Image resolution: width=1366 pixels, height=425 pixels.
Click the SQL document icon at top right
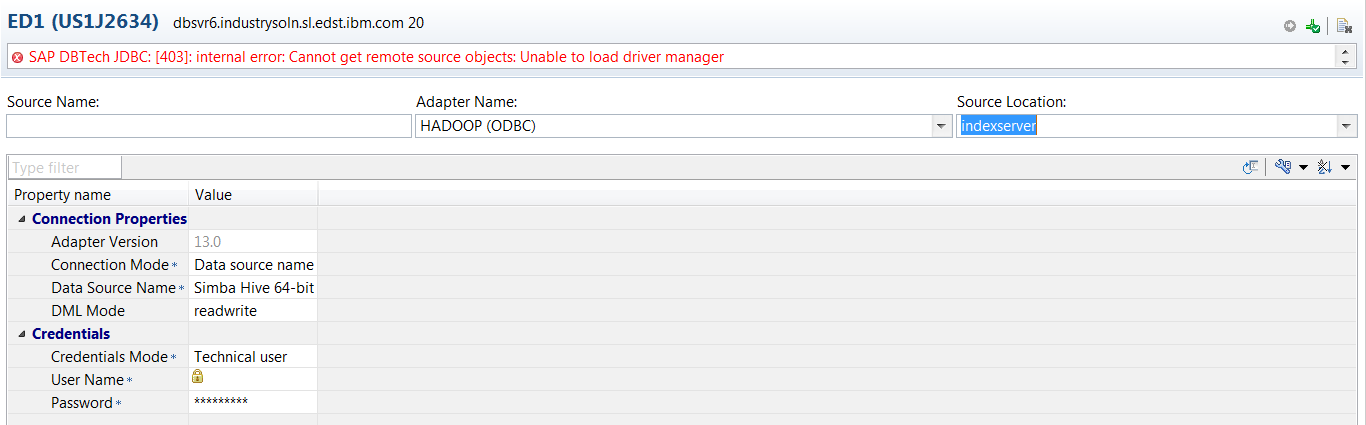click(1345, 26)
